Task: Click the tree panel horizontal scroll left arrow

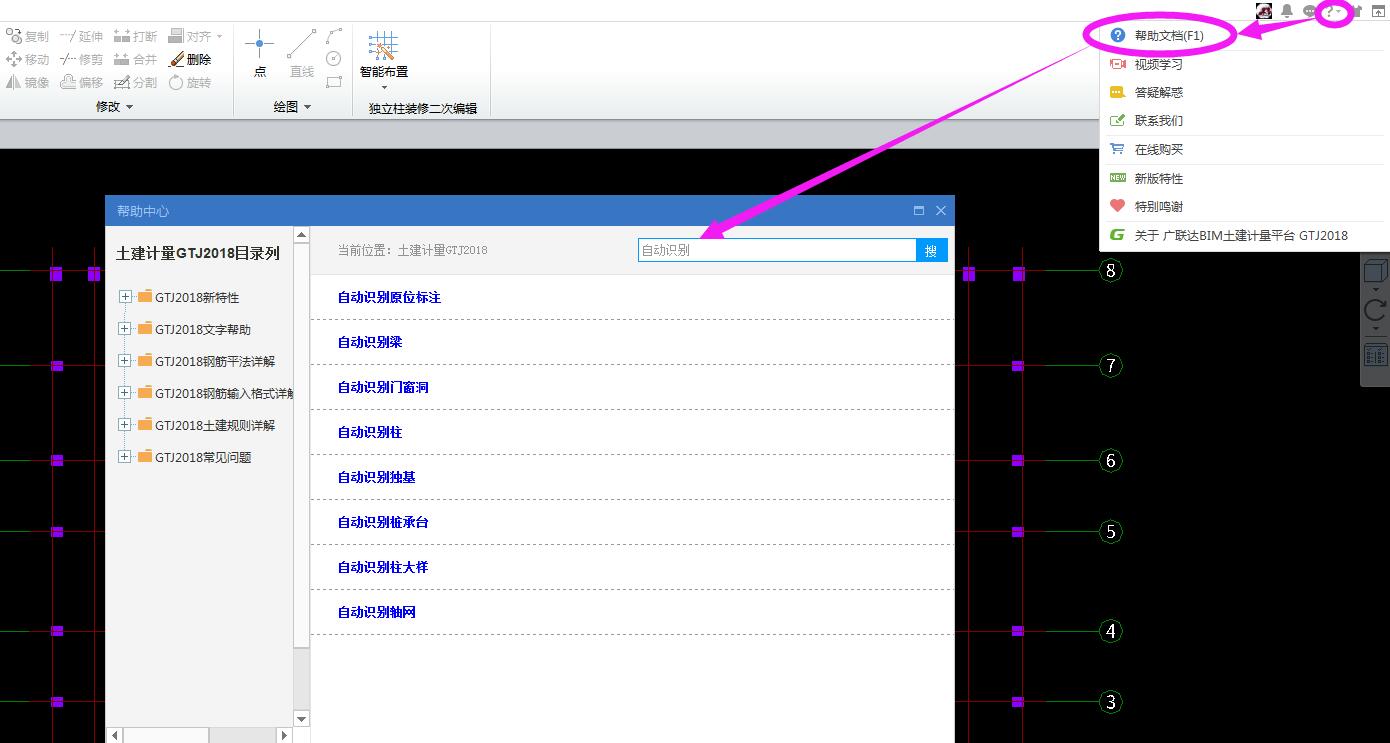Action: point(113,735)
